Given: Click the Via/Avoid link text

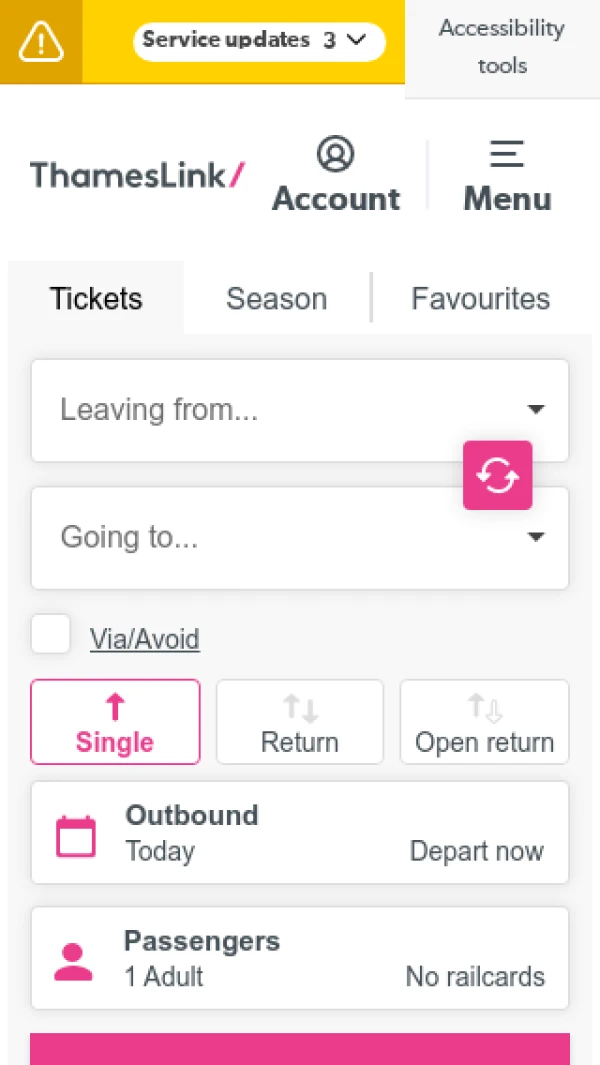Looking at the screenshot, I should [x=145, y=639].
